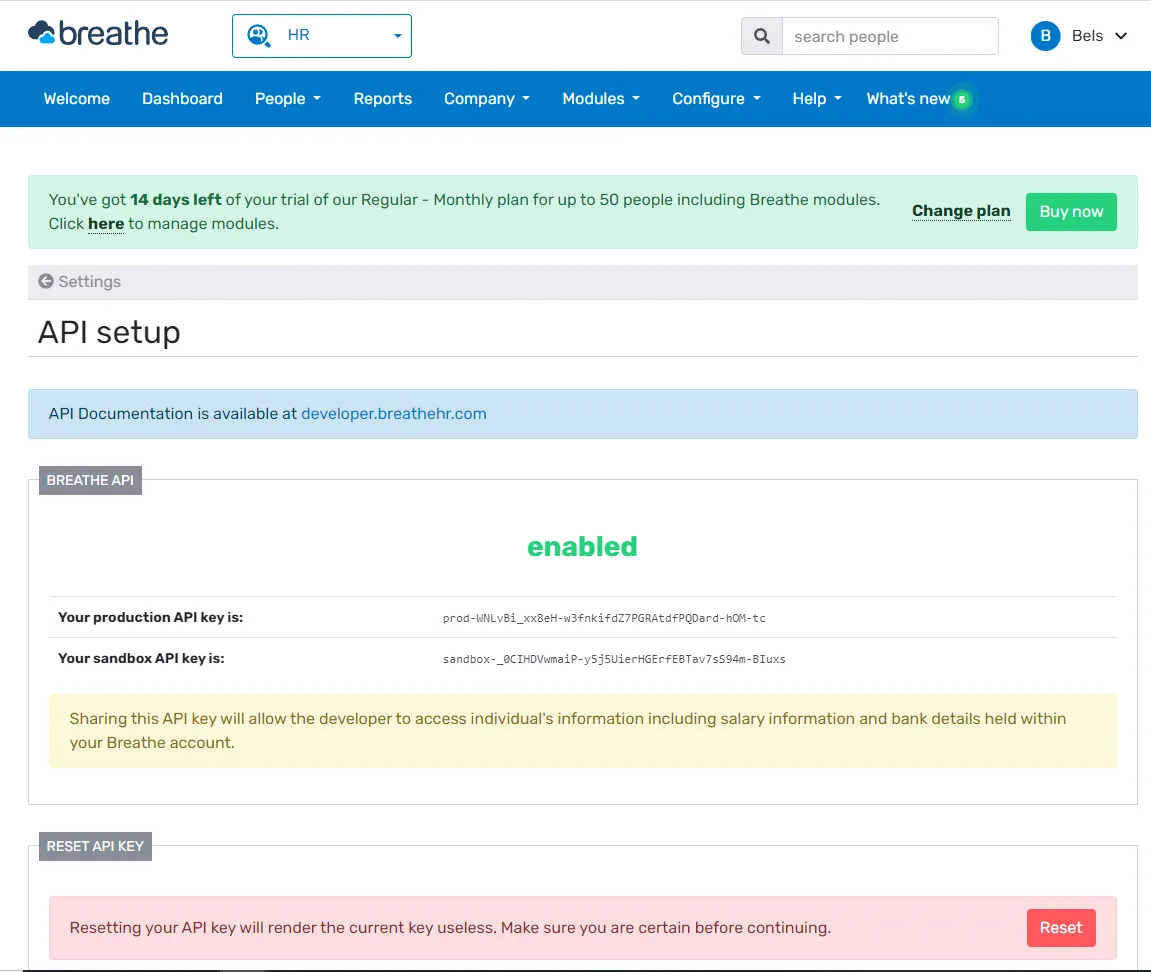Expand the Configure menu
The width and height of the screenshot is (1151, 972).
point(716,98)
